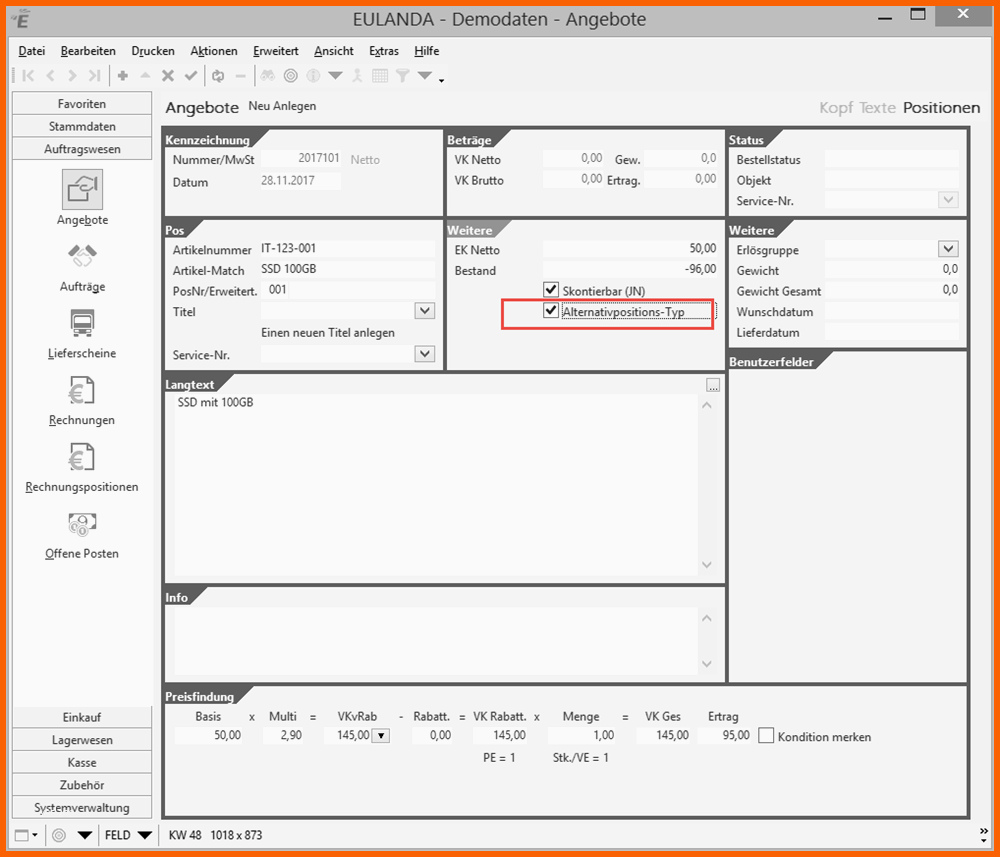Add new record with plus icon
The image size is (1000, 857).
(x=123, y=76)
